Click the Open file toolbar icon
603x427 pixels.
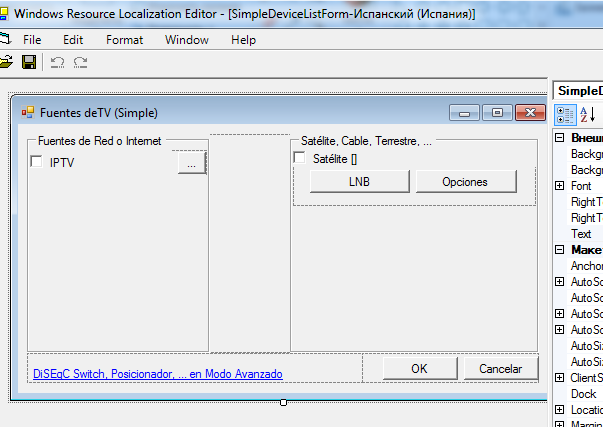(x=5, y=62)
